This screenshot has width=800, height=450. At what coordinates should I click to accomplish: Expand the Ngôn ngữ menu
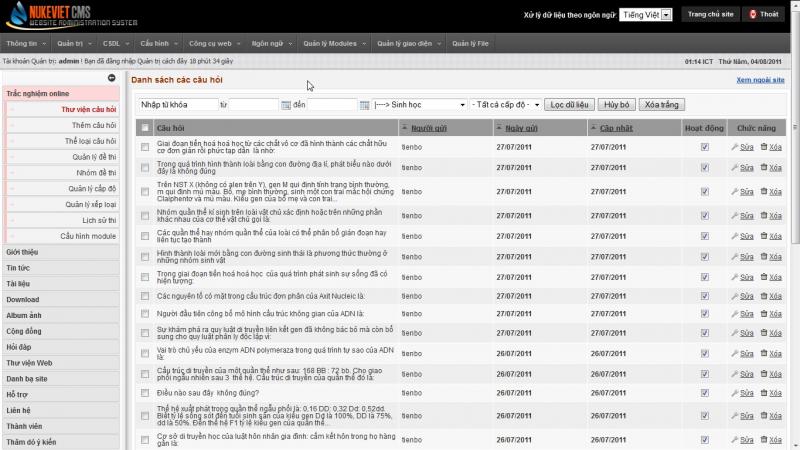271,43
